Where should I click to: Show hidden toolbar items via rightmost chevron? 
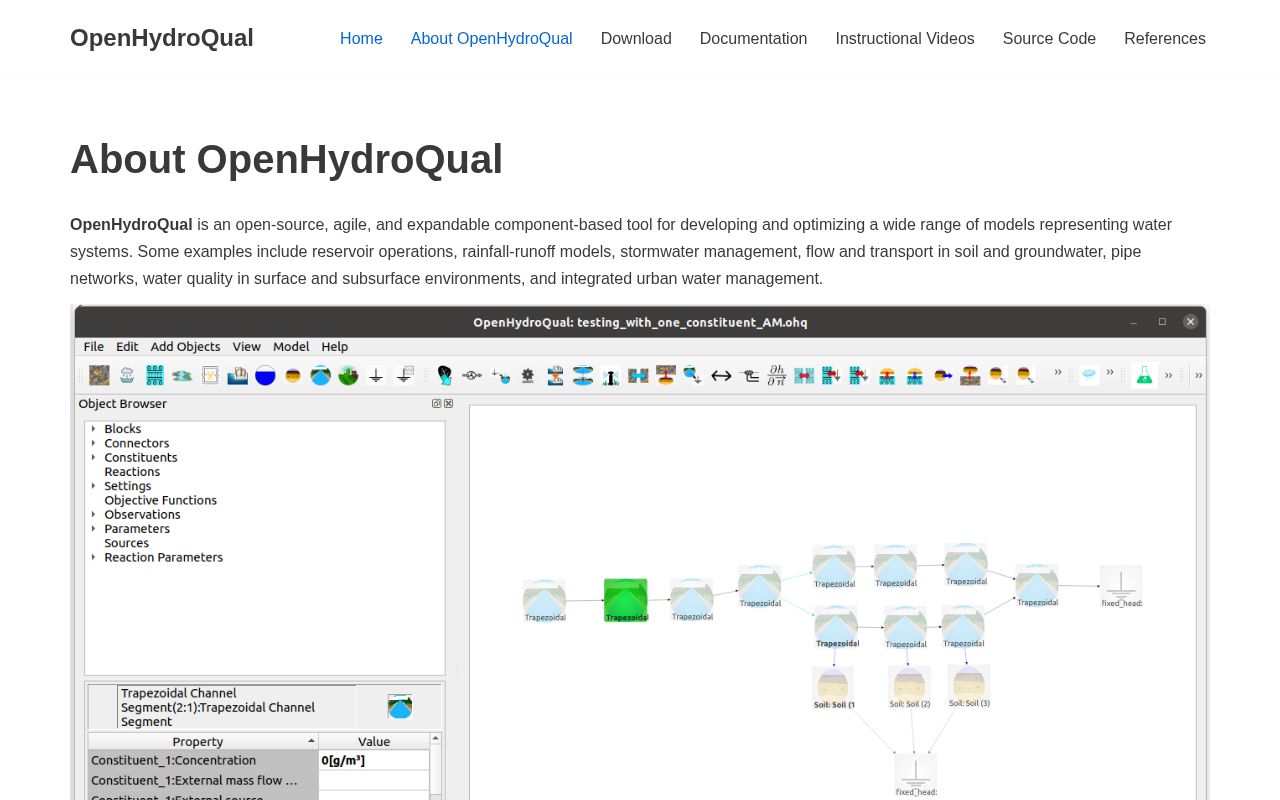tap(1198, 375)
